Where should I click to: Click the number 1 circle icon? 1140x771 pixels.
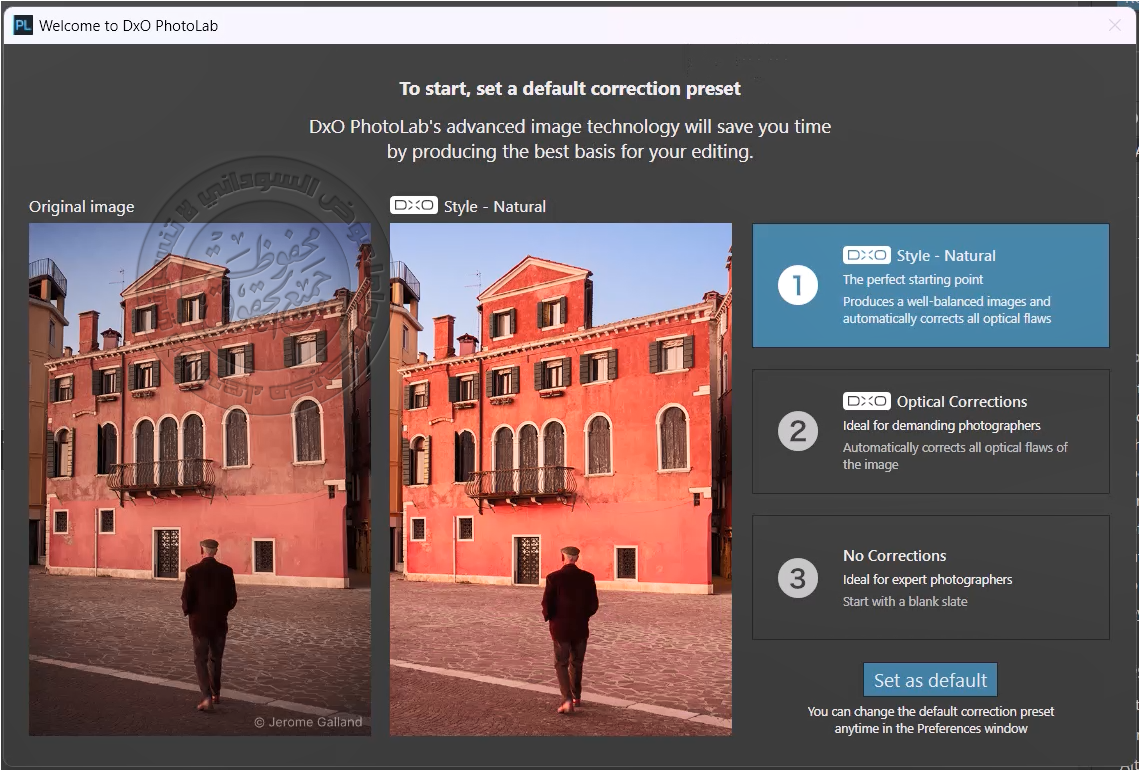[x=798, y=285]
